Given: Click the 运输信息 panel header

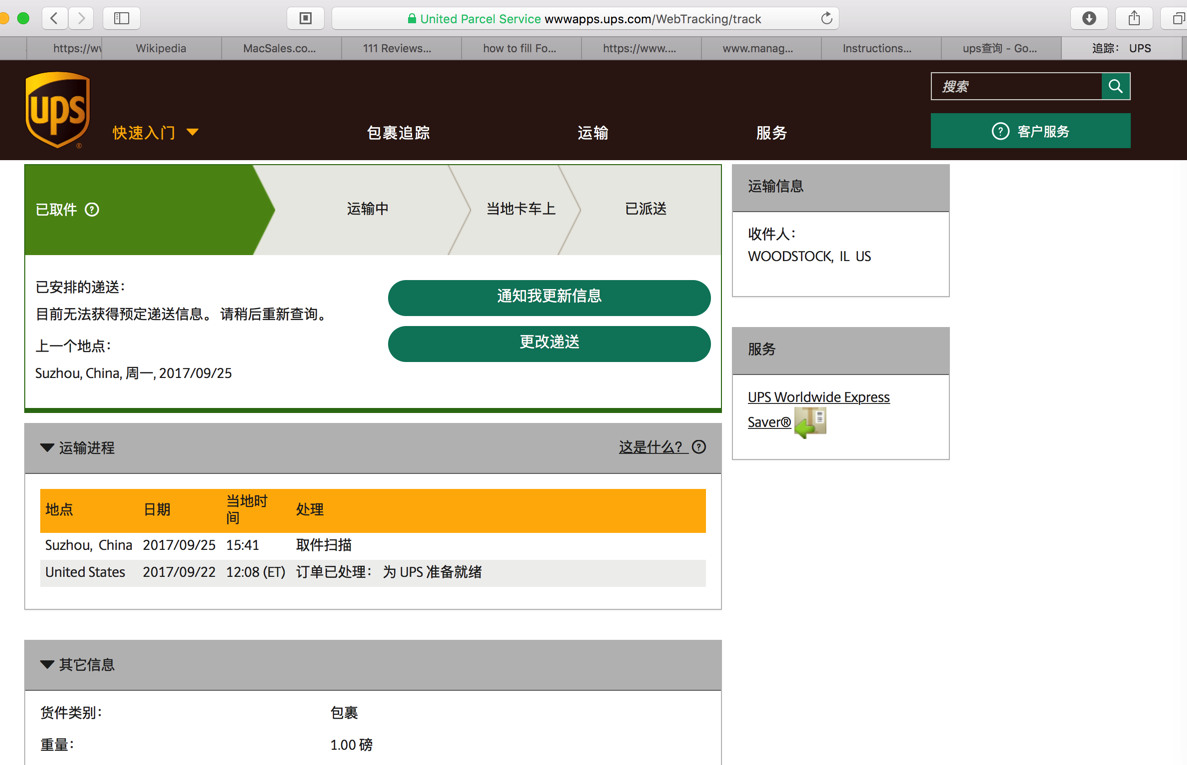Looking at the screenshot, I should coord(840,188).
